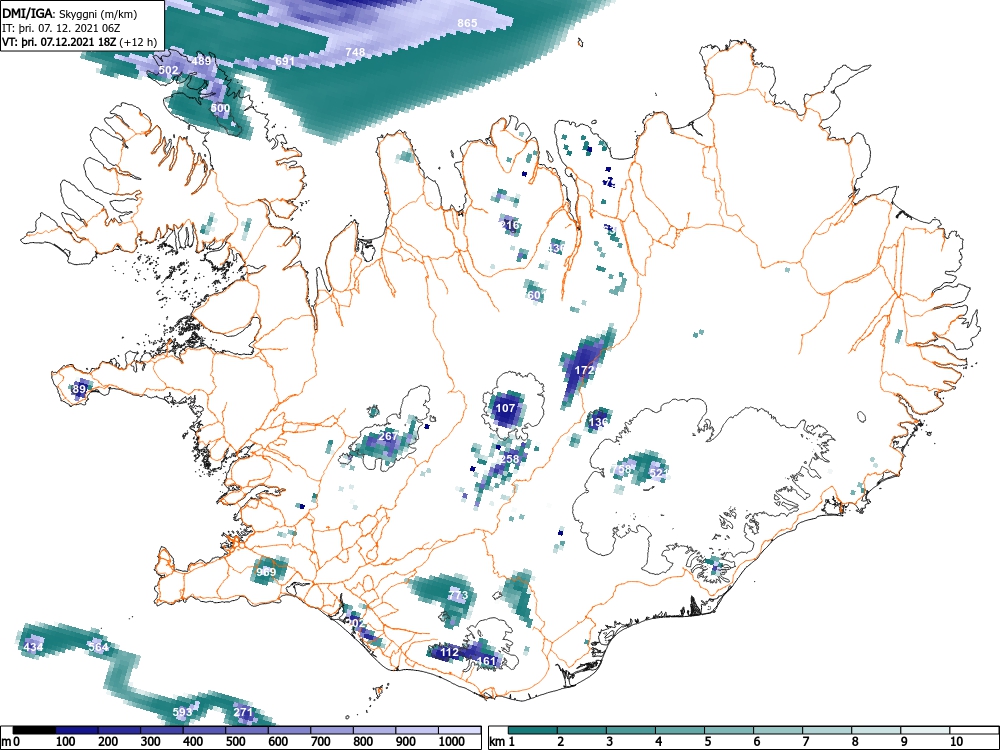Select the 112 value label on the south coast

(x=450, y=652)
